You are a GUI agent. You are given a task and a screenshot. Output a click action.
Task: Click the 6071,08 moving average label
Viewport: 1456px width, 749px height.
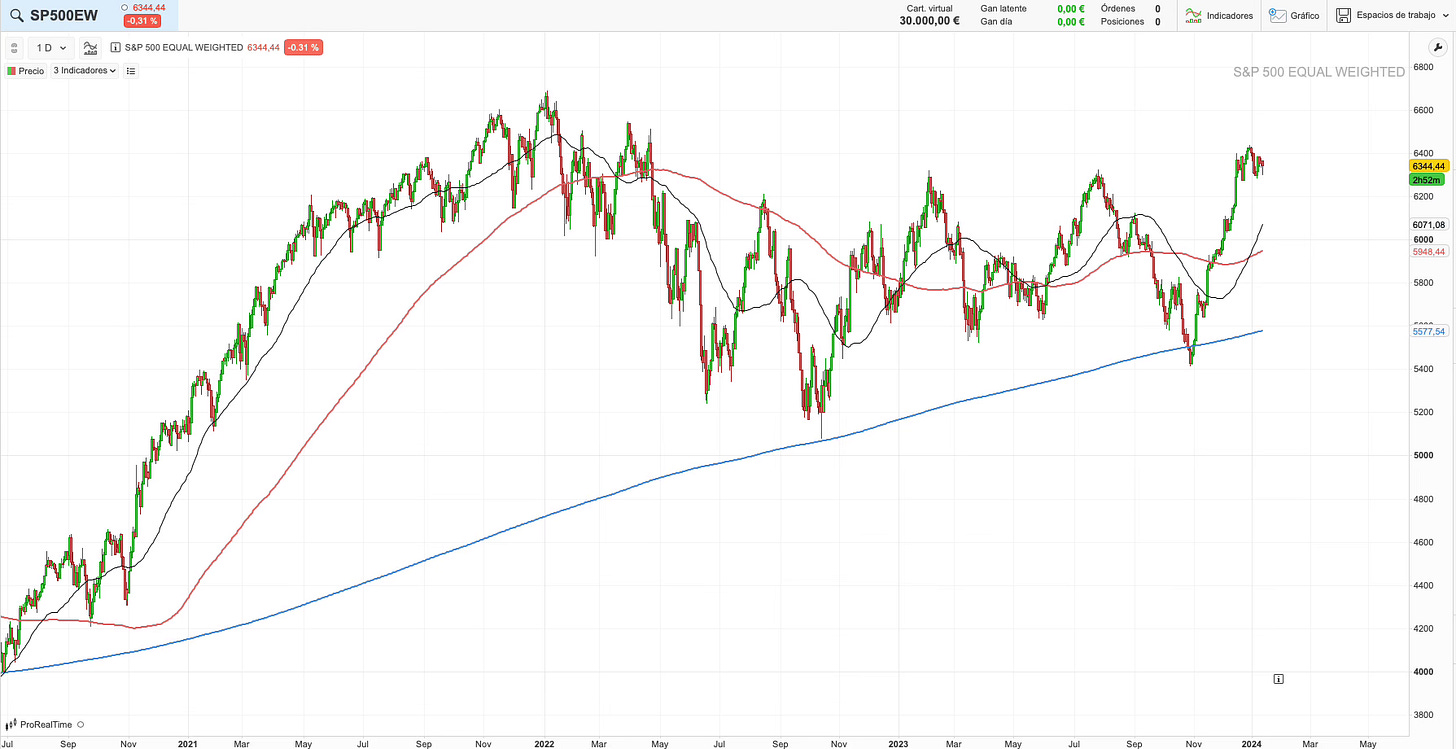coord(1428,225)
